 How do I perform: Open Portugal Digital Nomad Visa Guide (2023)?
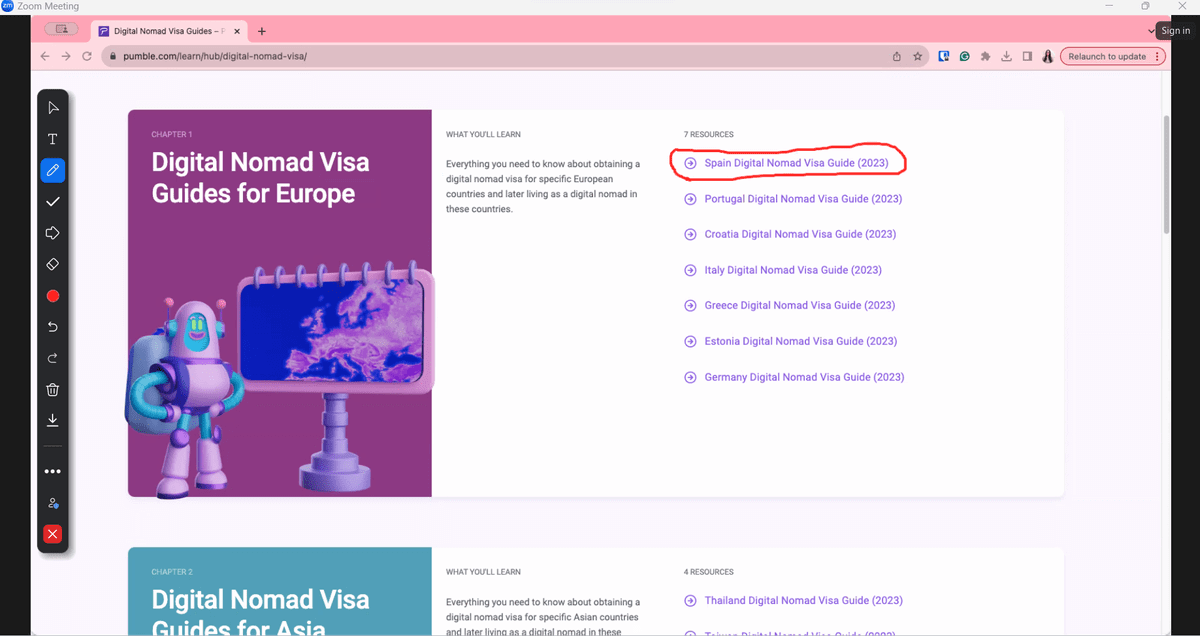(x=803, y=199)
